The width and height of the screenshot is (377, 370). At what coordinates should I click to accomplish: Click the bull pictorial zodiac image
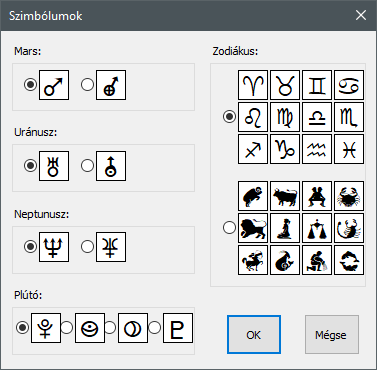pyautogui.click(x=285, y=196)
